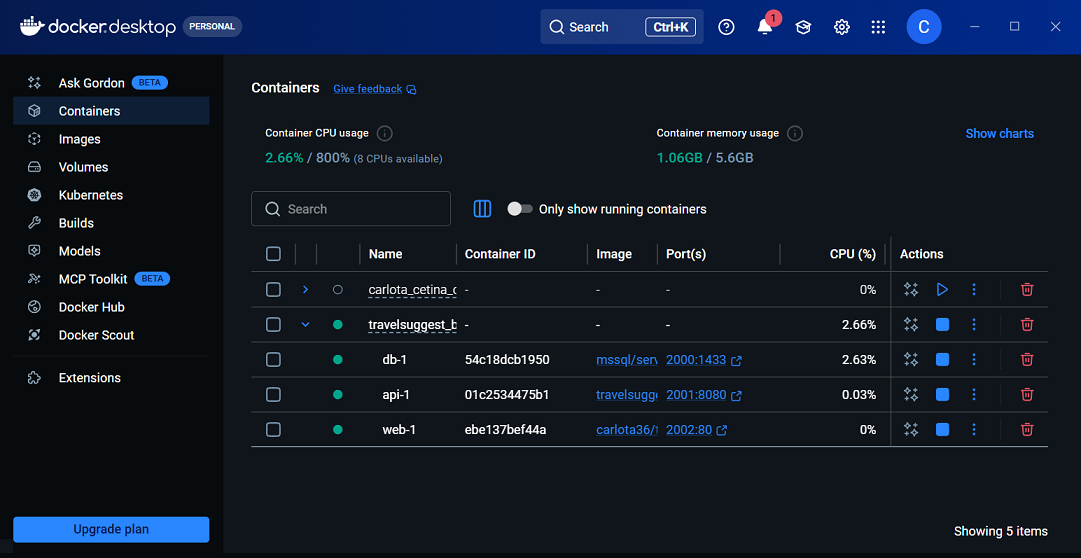Click the global Search bar in header
This screenshot has width=1081, height=558.
(x=622, y=27)
